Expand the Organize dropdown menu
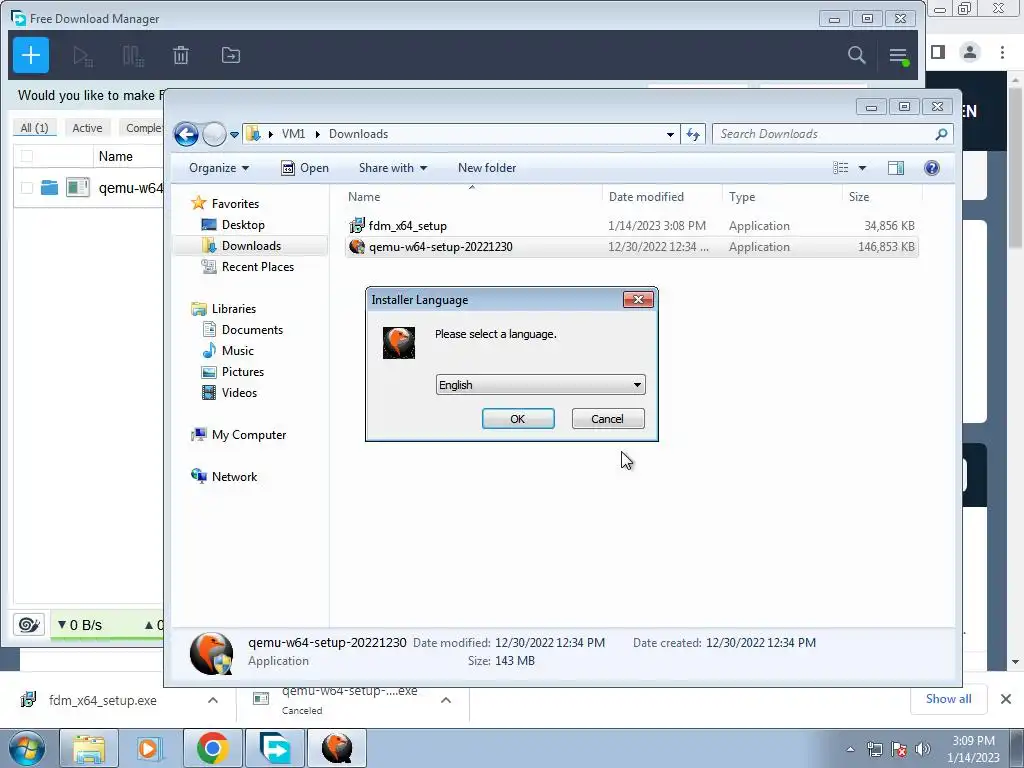 click(x=219, y=168)
